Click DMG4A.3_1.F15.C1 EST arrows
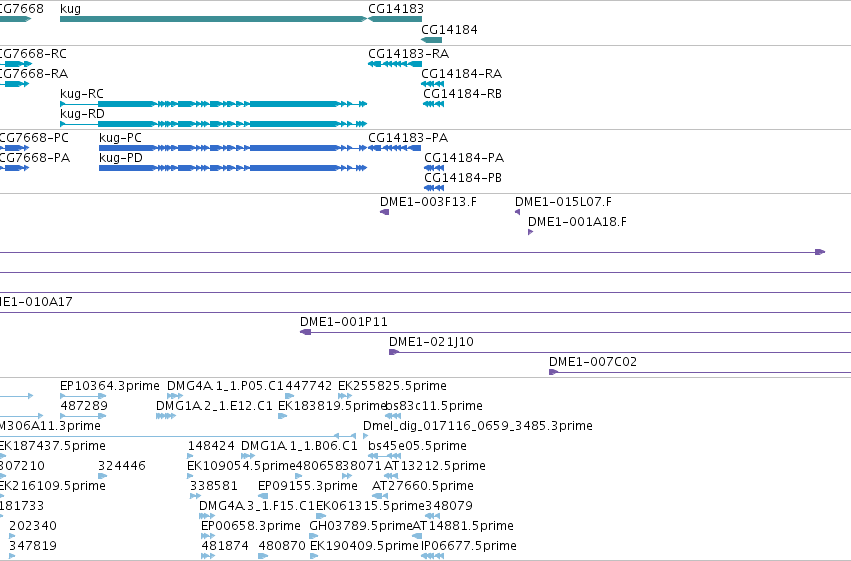Image resolution: width=851 pixels, height=561 pixels. [207, 517]
